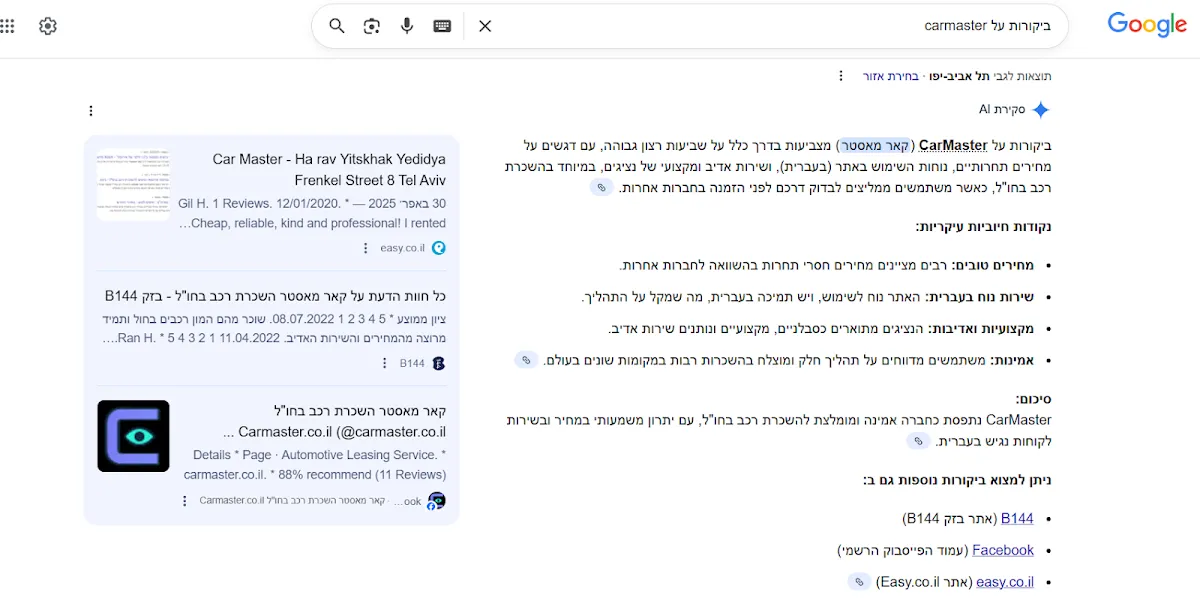
Task: Open the Car Master easy.co.il result thumbnail
Action: pyautogui.click(x=133, y=185)
